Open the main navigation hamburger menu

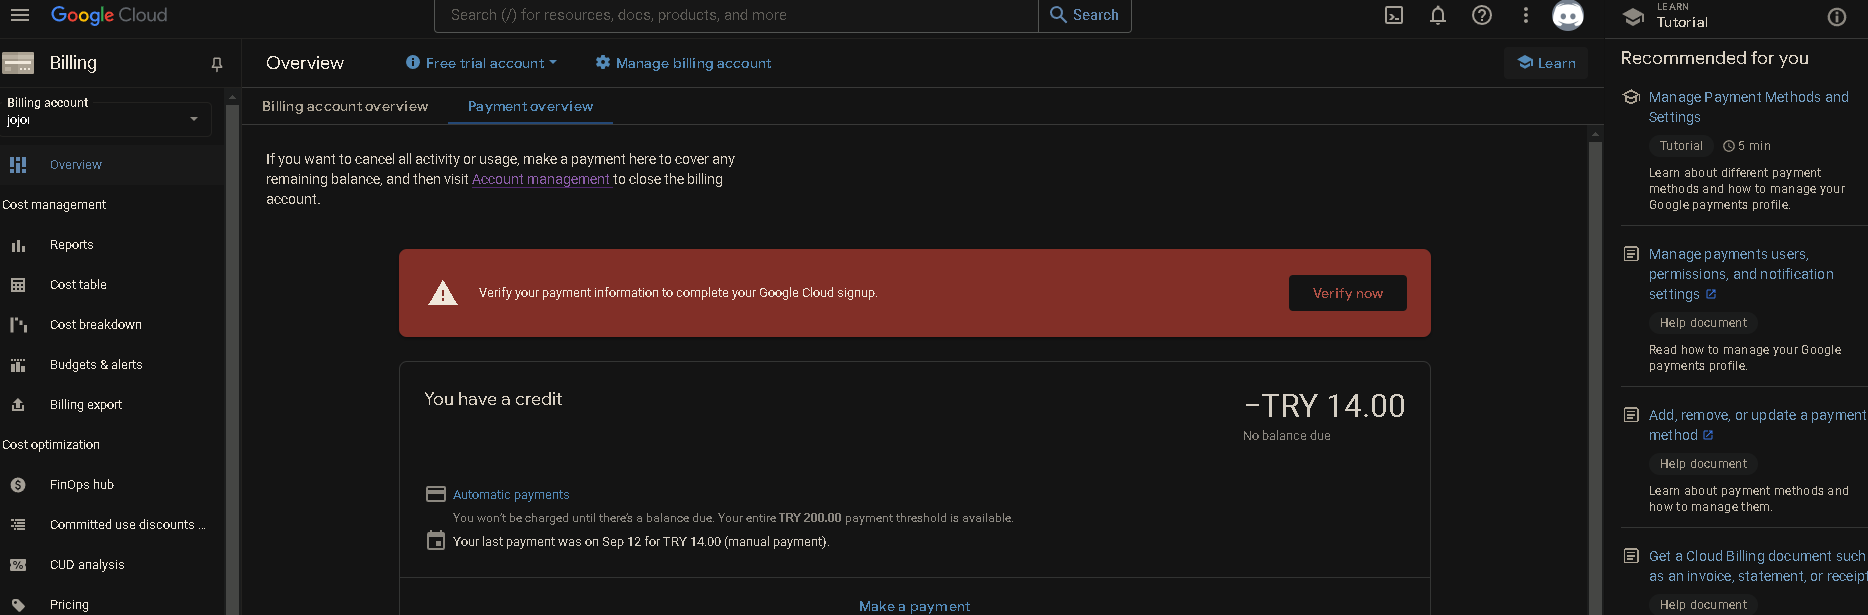point(20,15)
